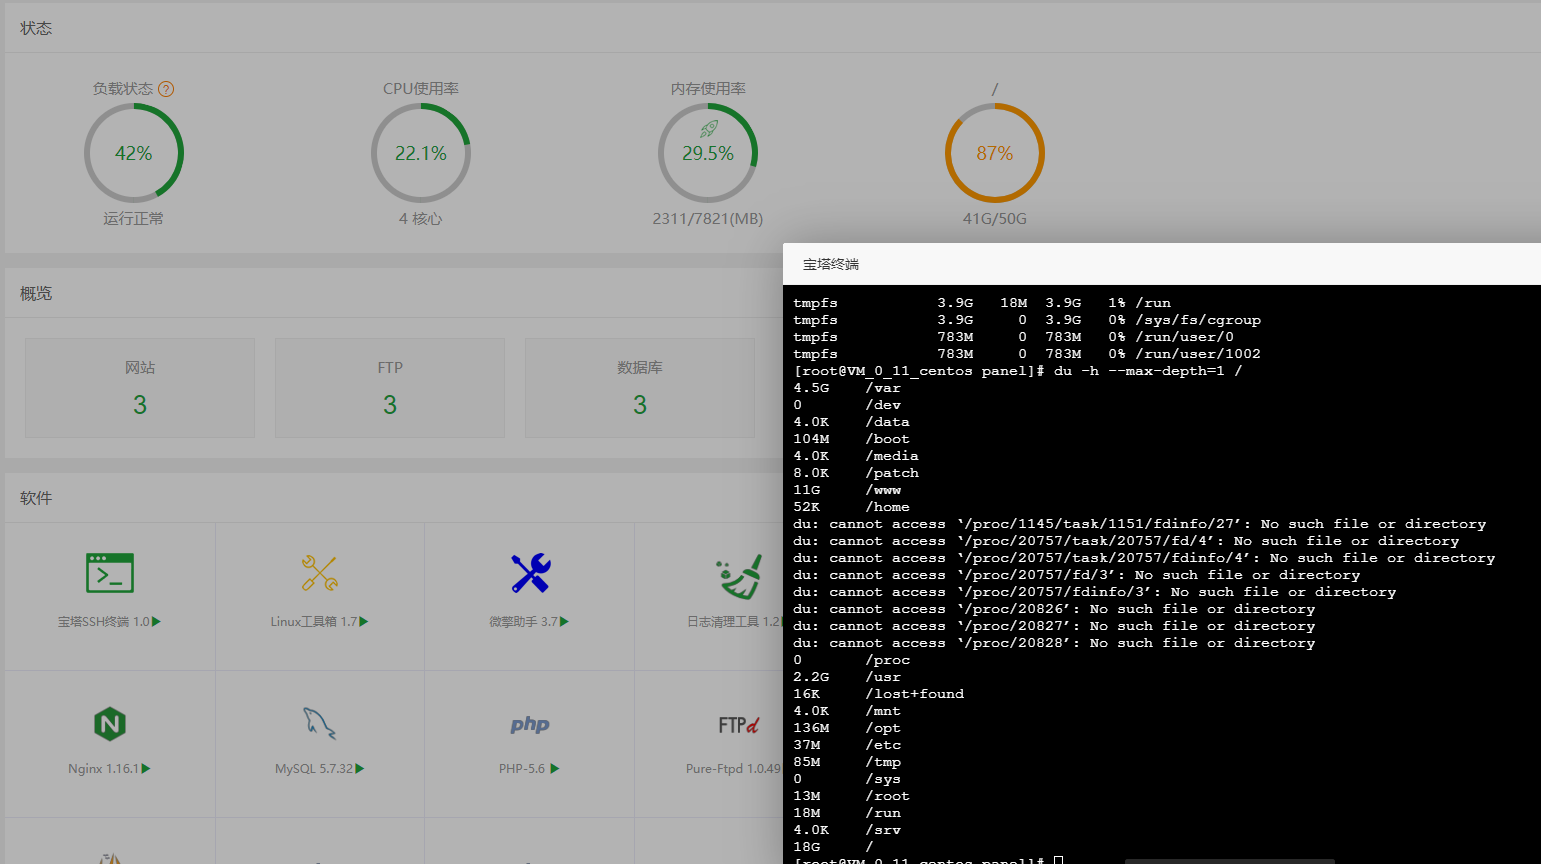Screen dimensions: 1541x864
Task: Click the 16K /lost+found terminal line
Action: [x=879, y=694]
